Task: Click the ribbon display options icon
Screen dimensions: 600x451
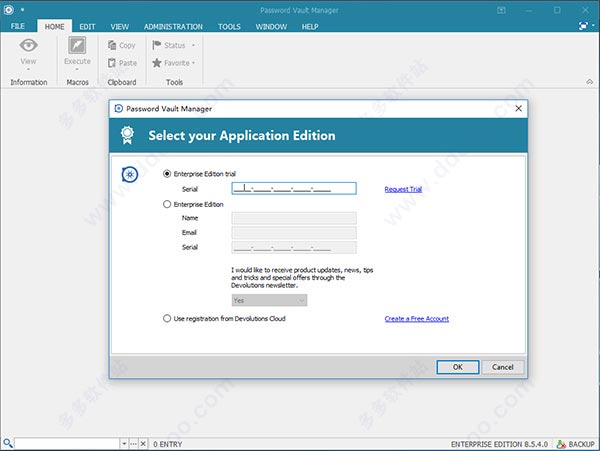Action: [x=501, y=10]
